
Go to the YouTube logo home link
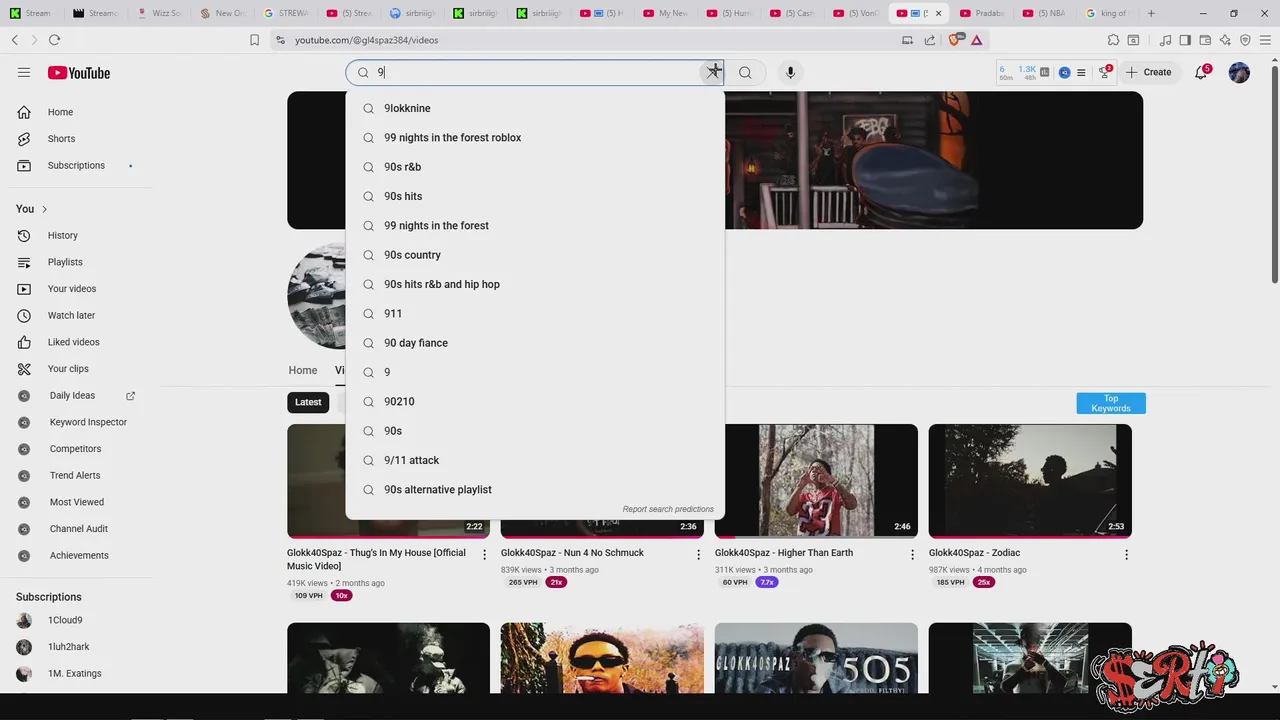(79, 73)
